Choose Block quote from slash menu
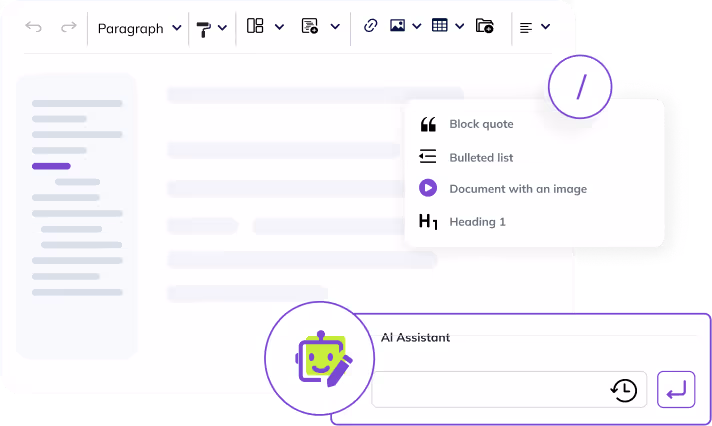The width and height of the screenshot is (712, 426). pos(481,124)
